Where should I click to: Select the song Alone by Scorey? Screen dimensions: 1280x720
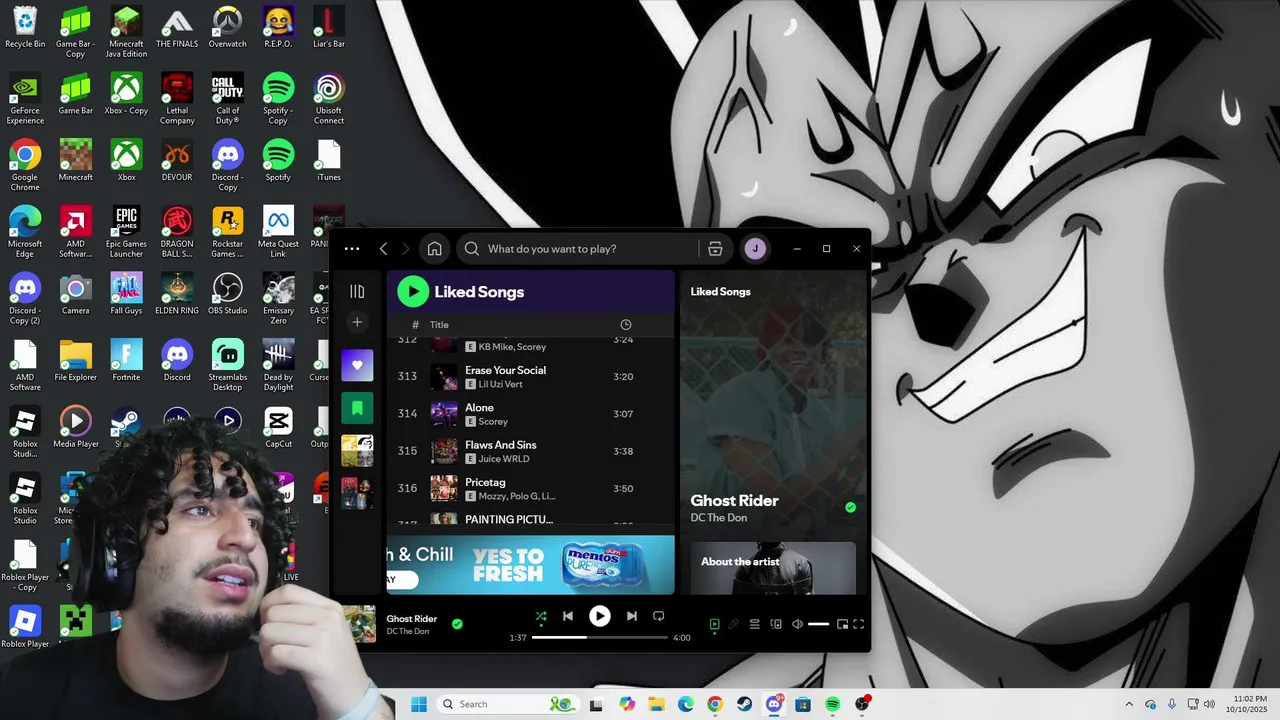531,414
